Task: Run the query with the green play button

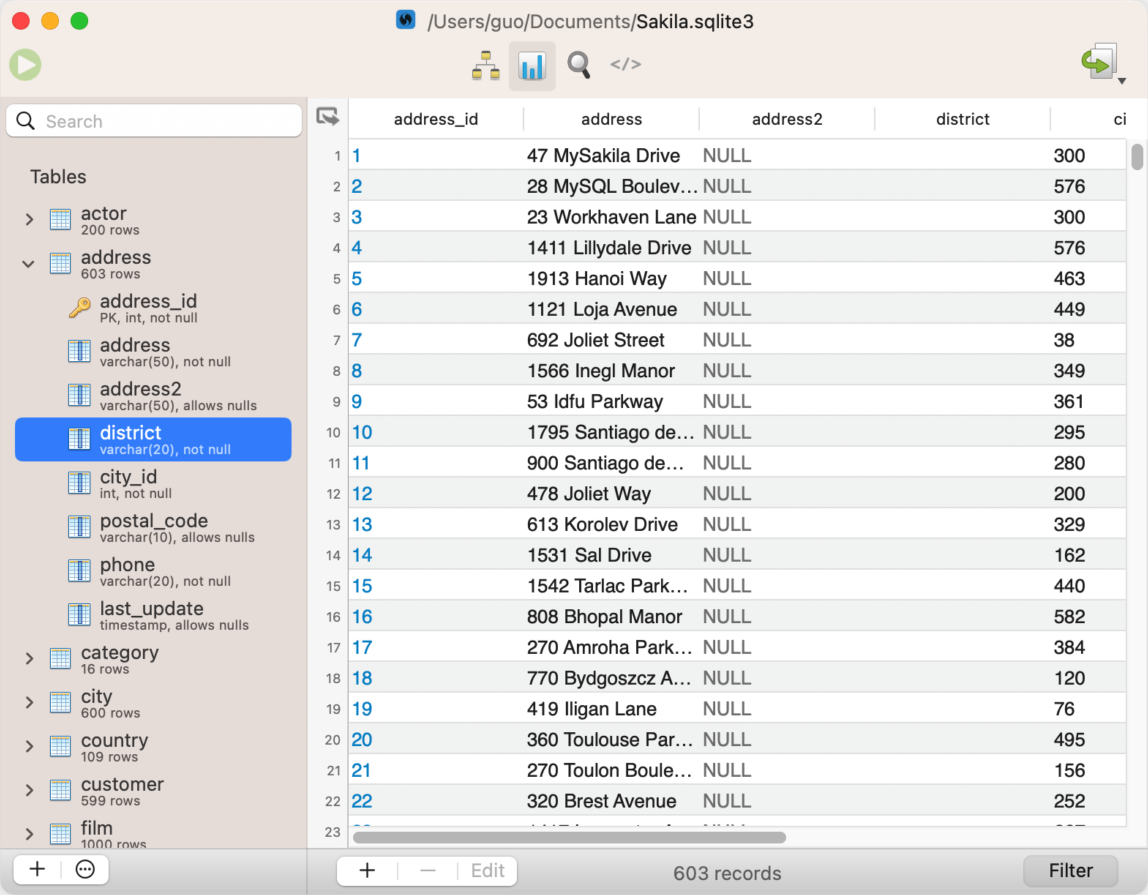Action: click(26, 65)
